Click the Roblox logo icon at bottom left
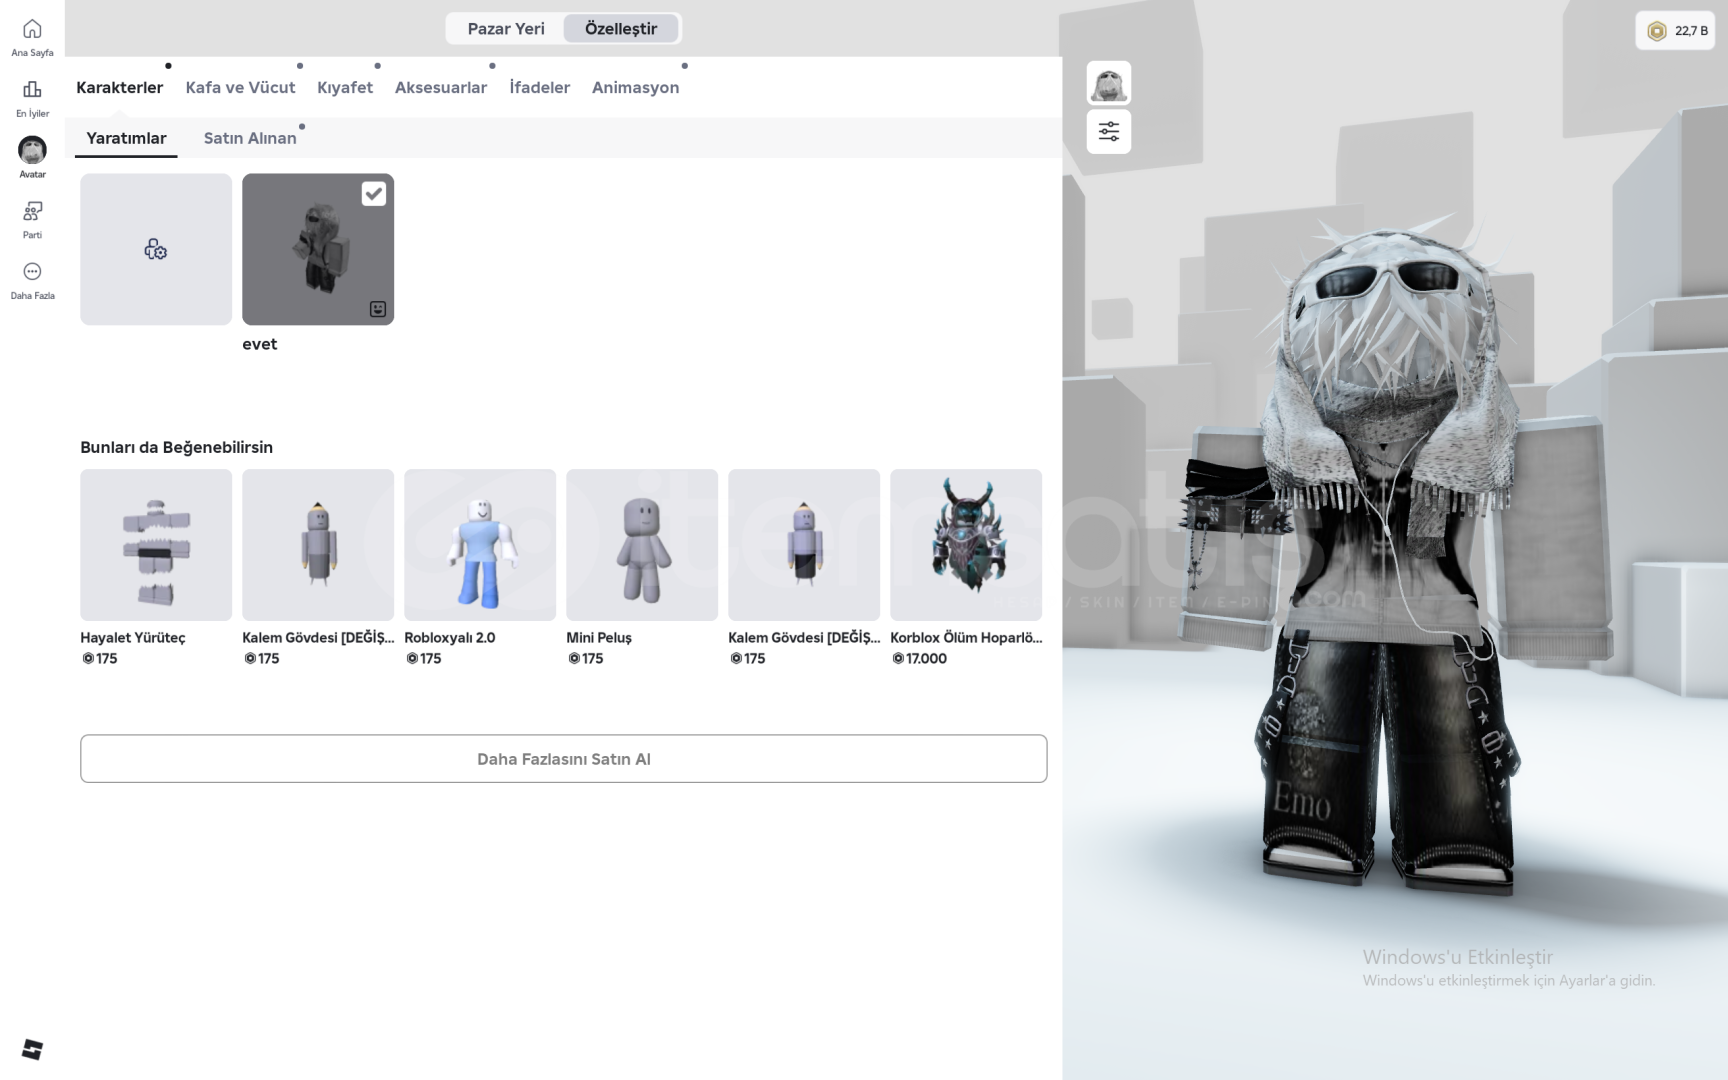This screenshot has height=1080, width=1728. 32,1049
